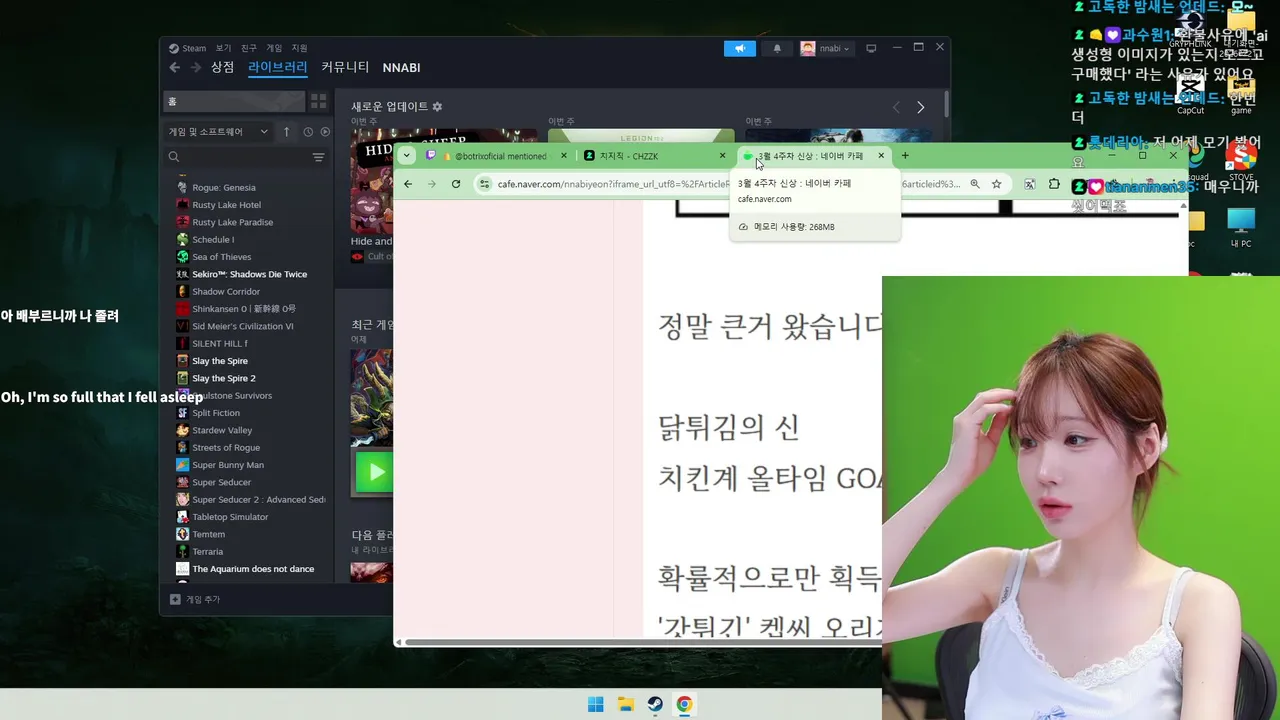Click the plus icon for 게임 추가

tap(175, 599)
